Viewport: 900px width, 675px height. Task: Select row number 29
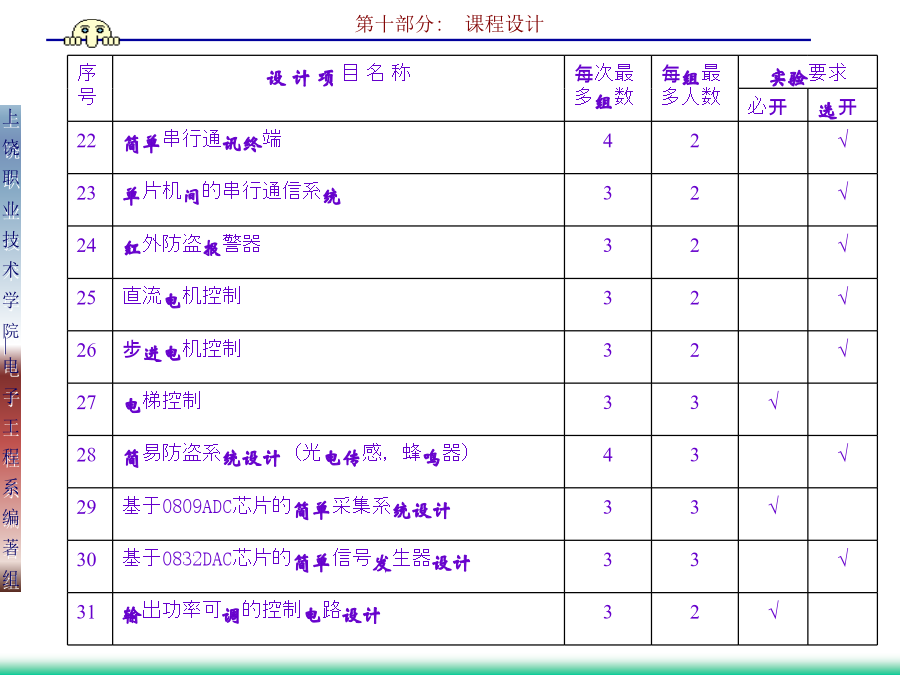tap(86, 507)
